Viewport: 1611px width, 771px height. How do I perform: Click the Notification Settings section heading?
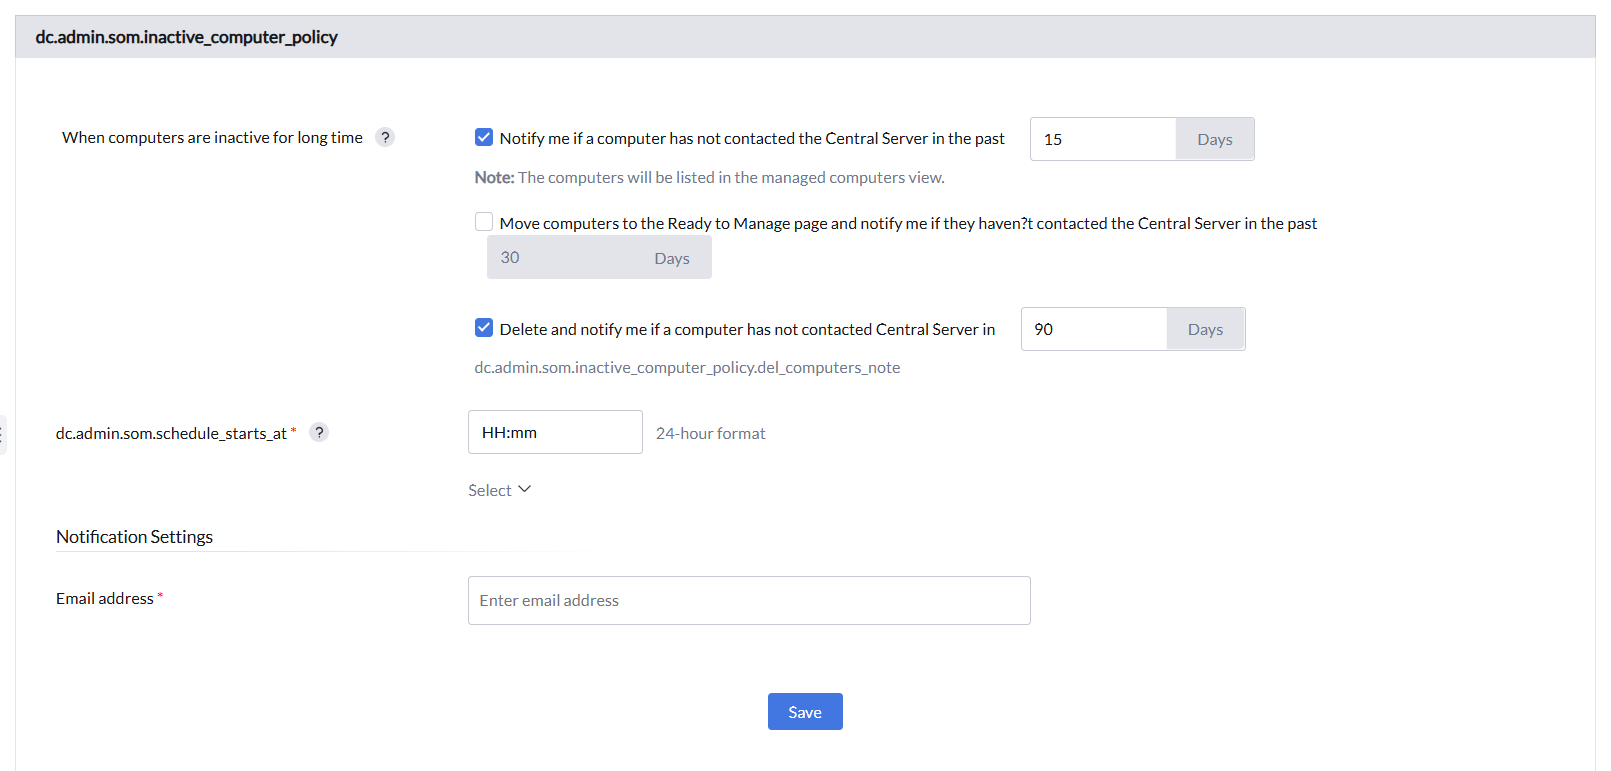135,537
